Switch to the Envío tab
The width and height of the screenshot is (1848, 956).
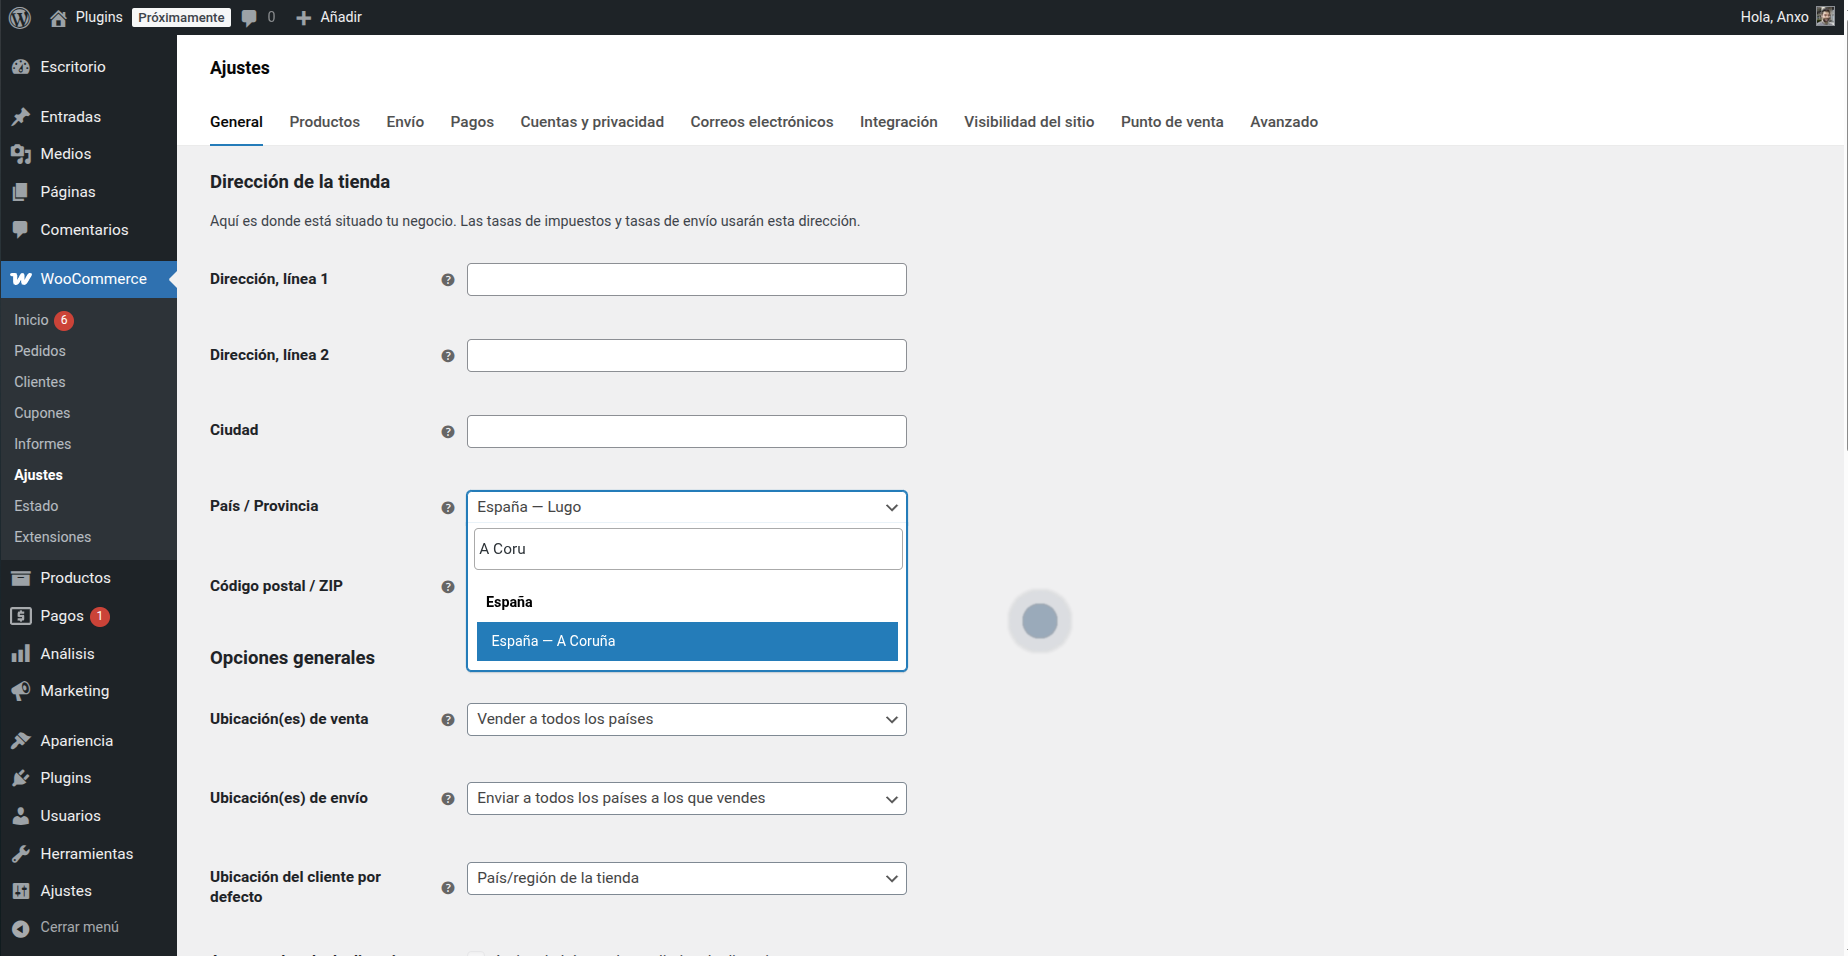[x=404, y=121]
